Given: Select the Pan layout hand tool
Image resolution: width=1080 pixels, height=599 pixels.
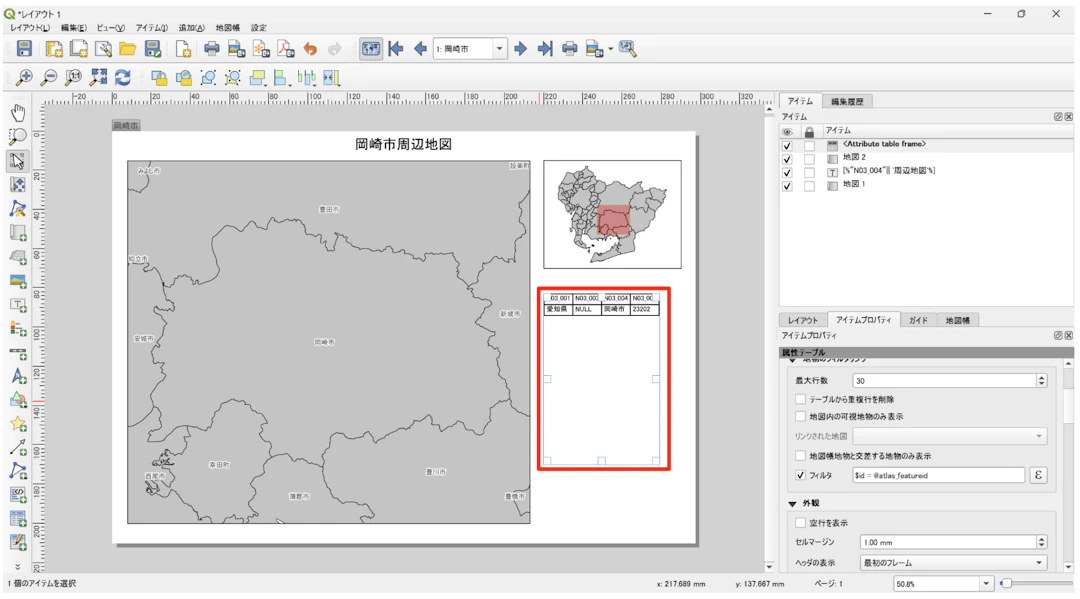Looking at the screenshot, I should point(18,112).
